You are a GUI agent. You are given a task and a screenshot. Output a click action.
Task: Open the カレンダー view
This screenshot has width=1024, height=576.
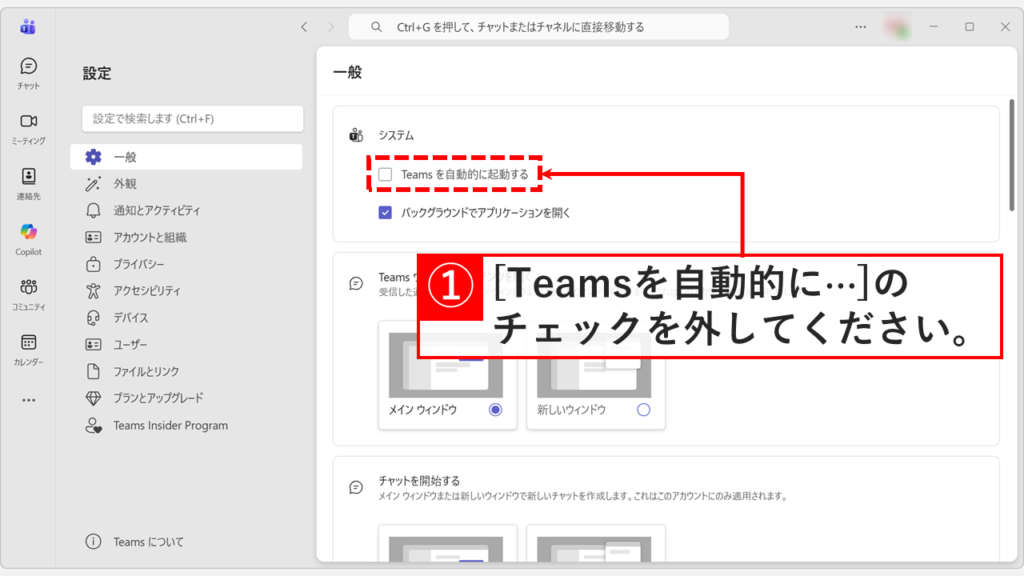click(28, 348)
